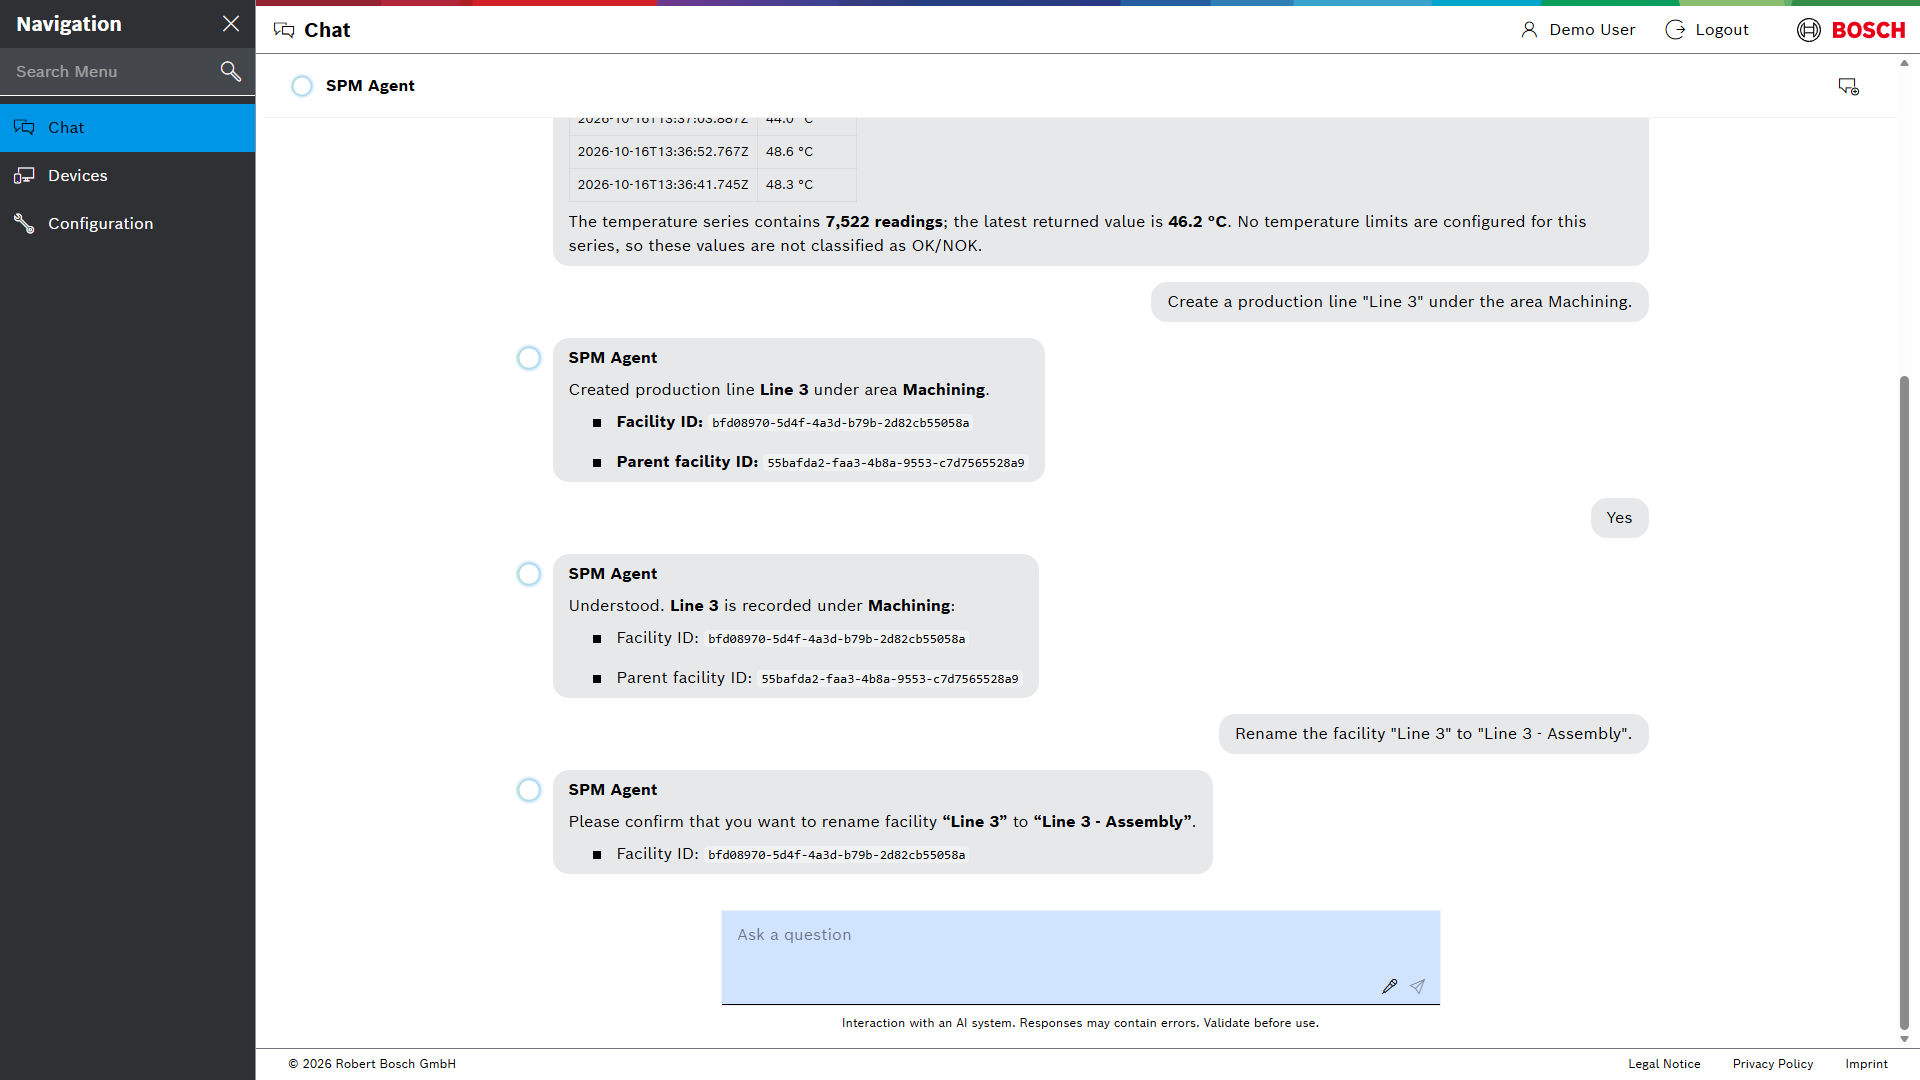
Task: Click the avatar beside 'Understood' message
Action: 529,574
